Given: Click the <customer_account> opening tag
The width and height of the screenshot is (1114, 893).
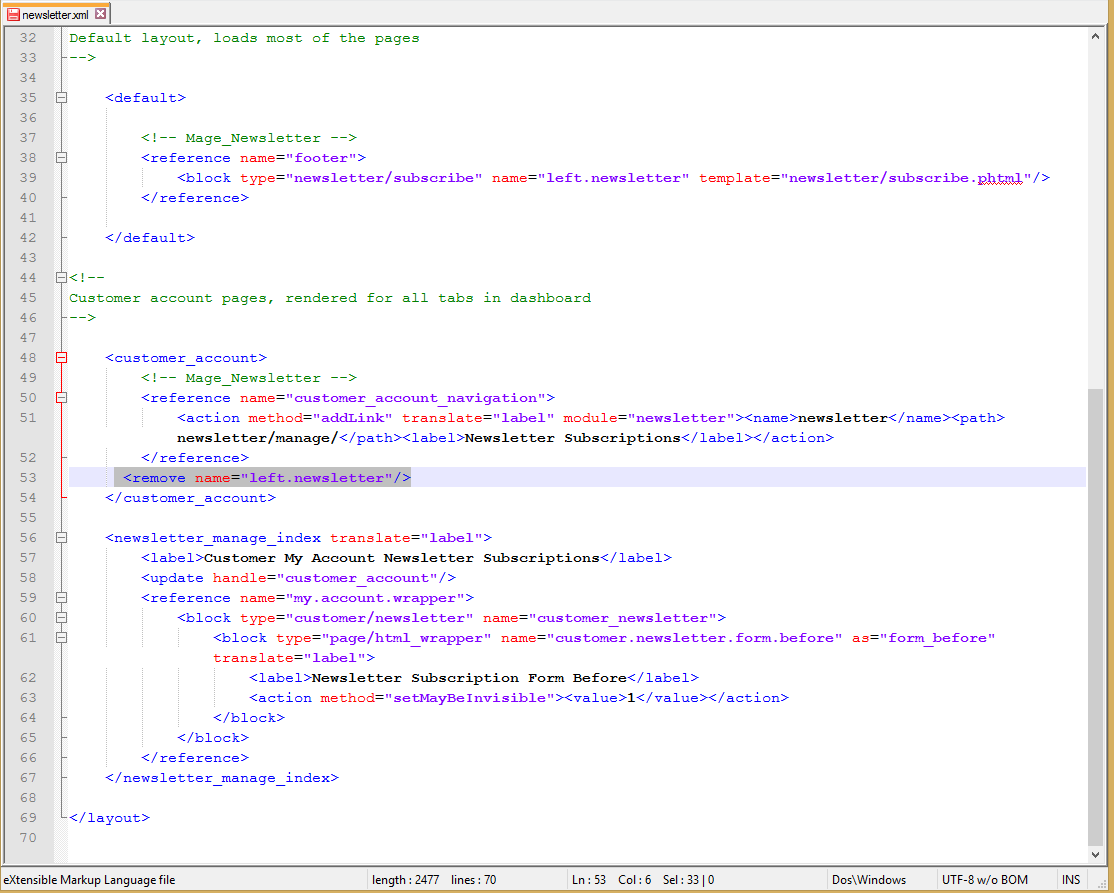Looking at the screenshot, I should (x=186, y=358).
